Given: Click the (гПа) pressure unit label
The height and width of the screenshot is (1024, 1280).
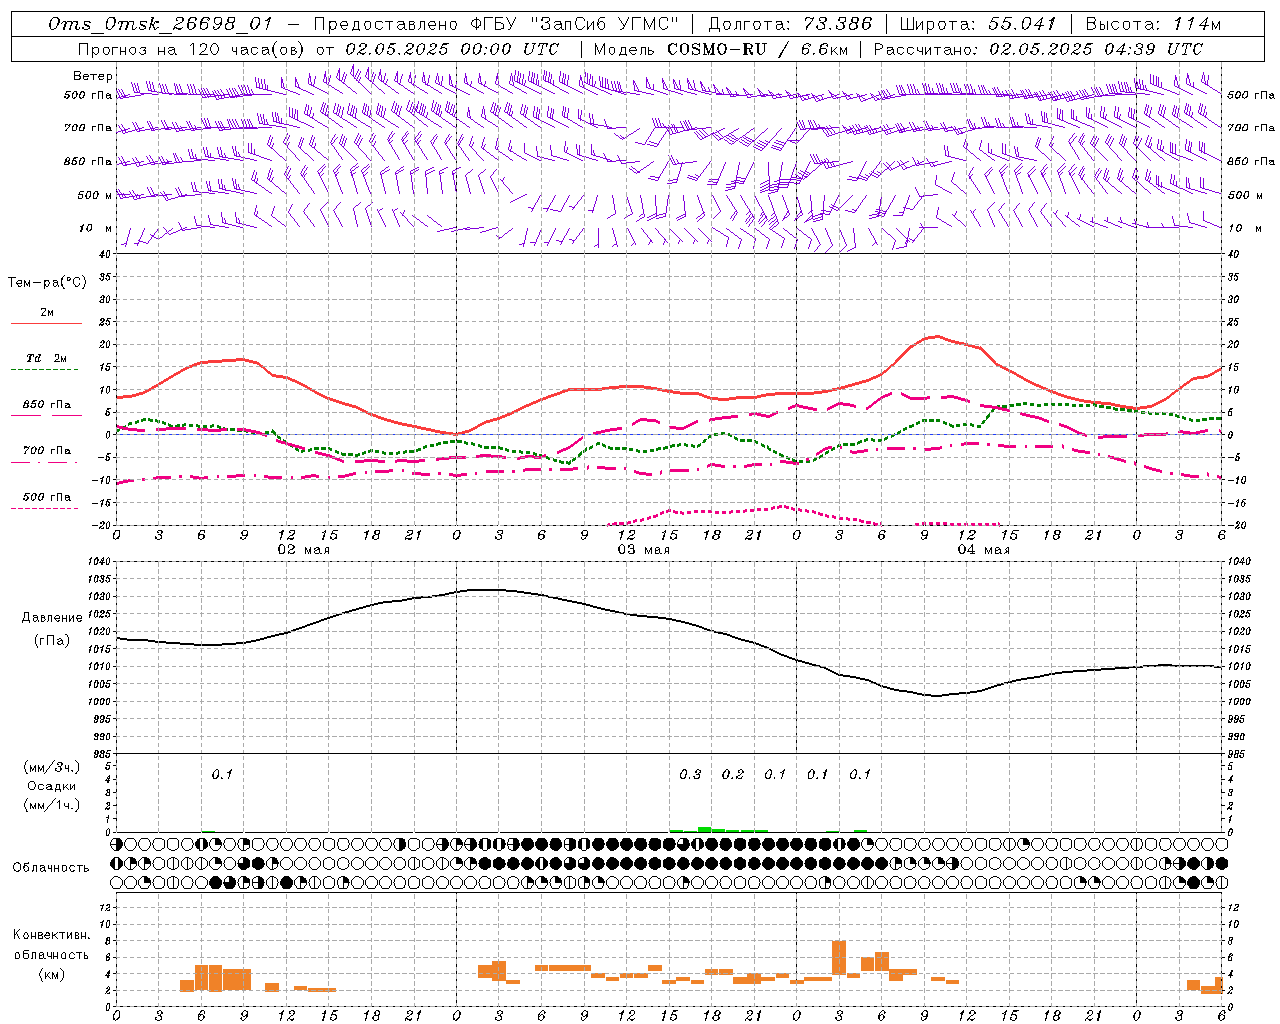Looking at the screenshot, I should 52,641.
